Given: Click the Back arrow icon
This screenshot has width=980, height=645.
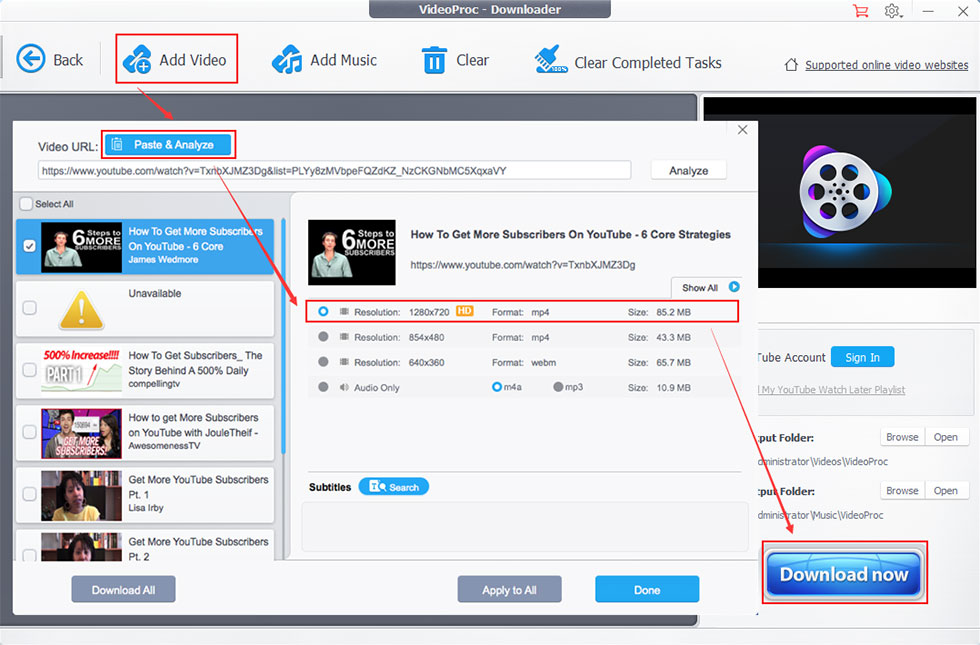Looking at the screenshot, I should pos(31,59).
